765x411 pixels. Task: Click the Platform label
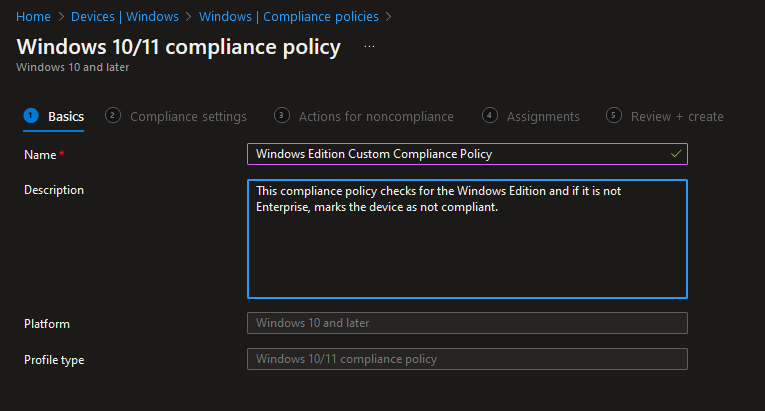[47, 324]
